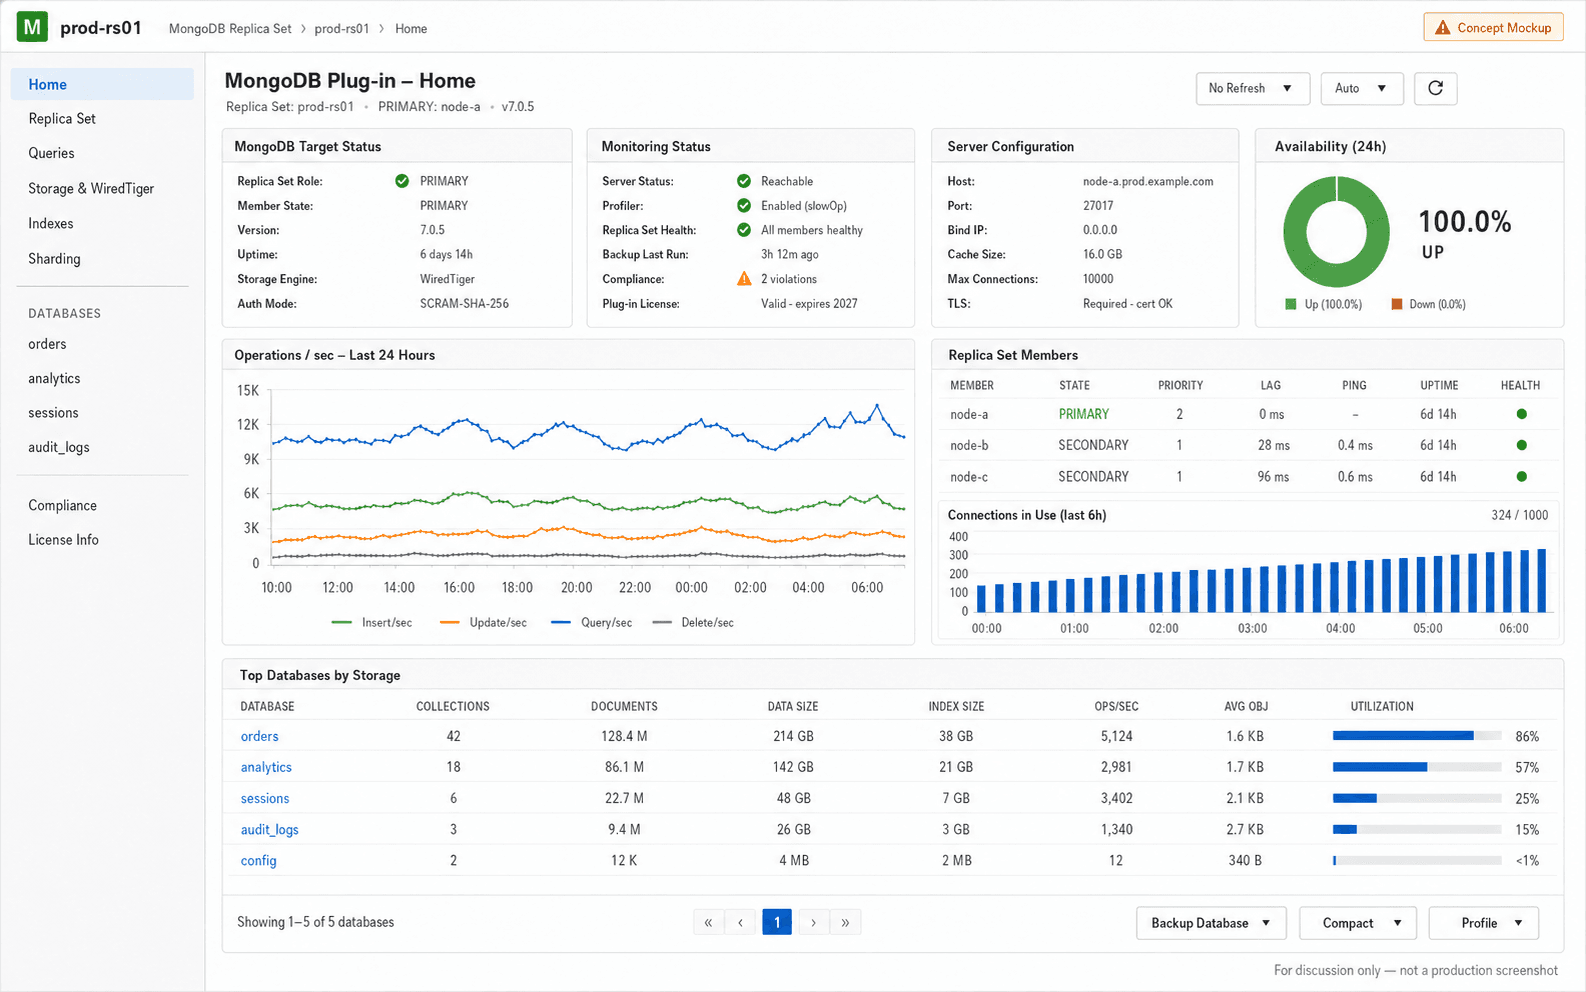Viewport: 1586px width, 992px height.
Task: Click the refresh icon button
Action: (1435, 88)
